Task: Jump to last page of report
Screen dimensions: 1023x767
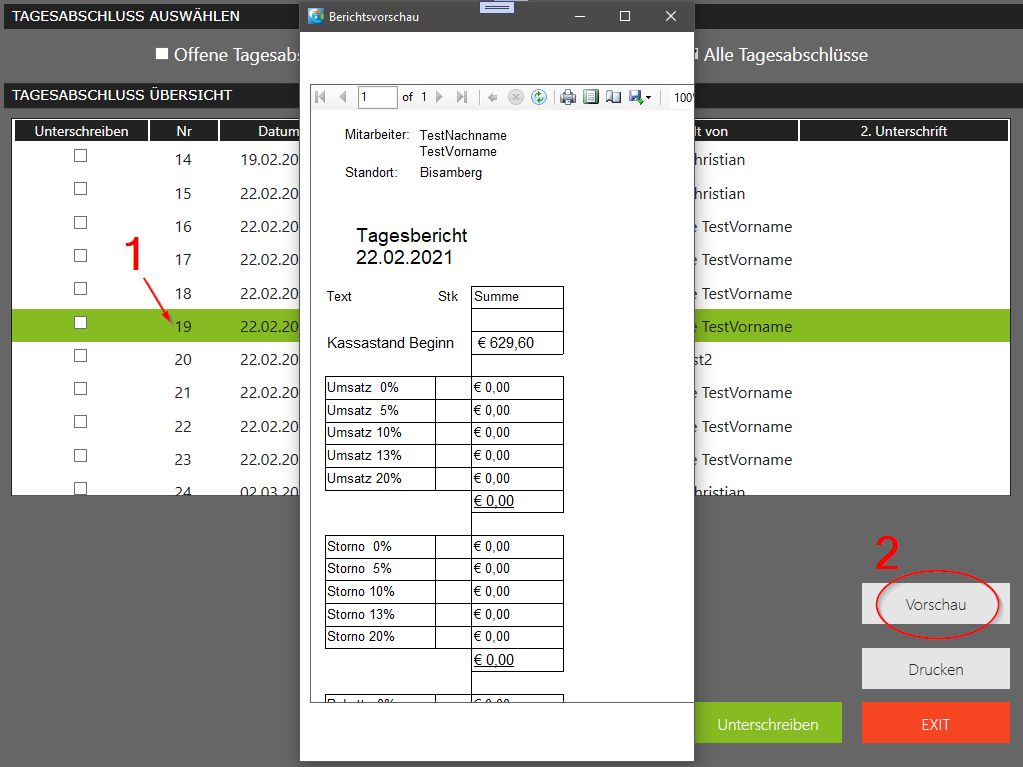Action: pyautogui.click(x=462, y=97)
